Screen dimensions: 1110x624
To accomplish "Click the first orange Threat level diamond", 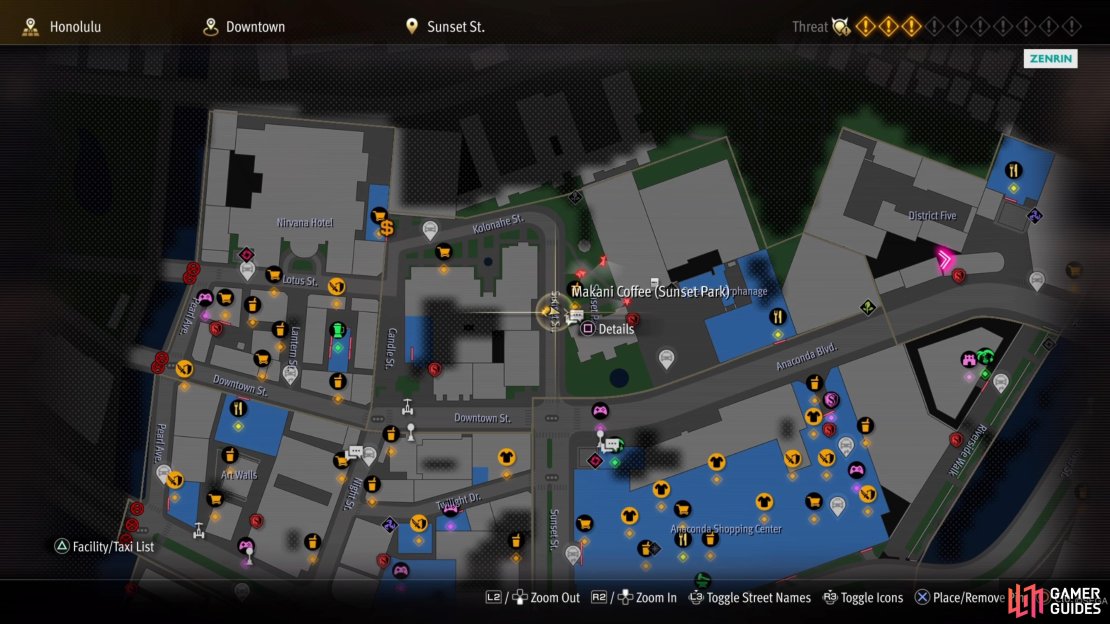I will 865,27.
